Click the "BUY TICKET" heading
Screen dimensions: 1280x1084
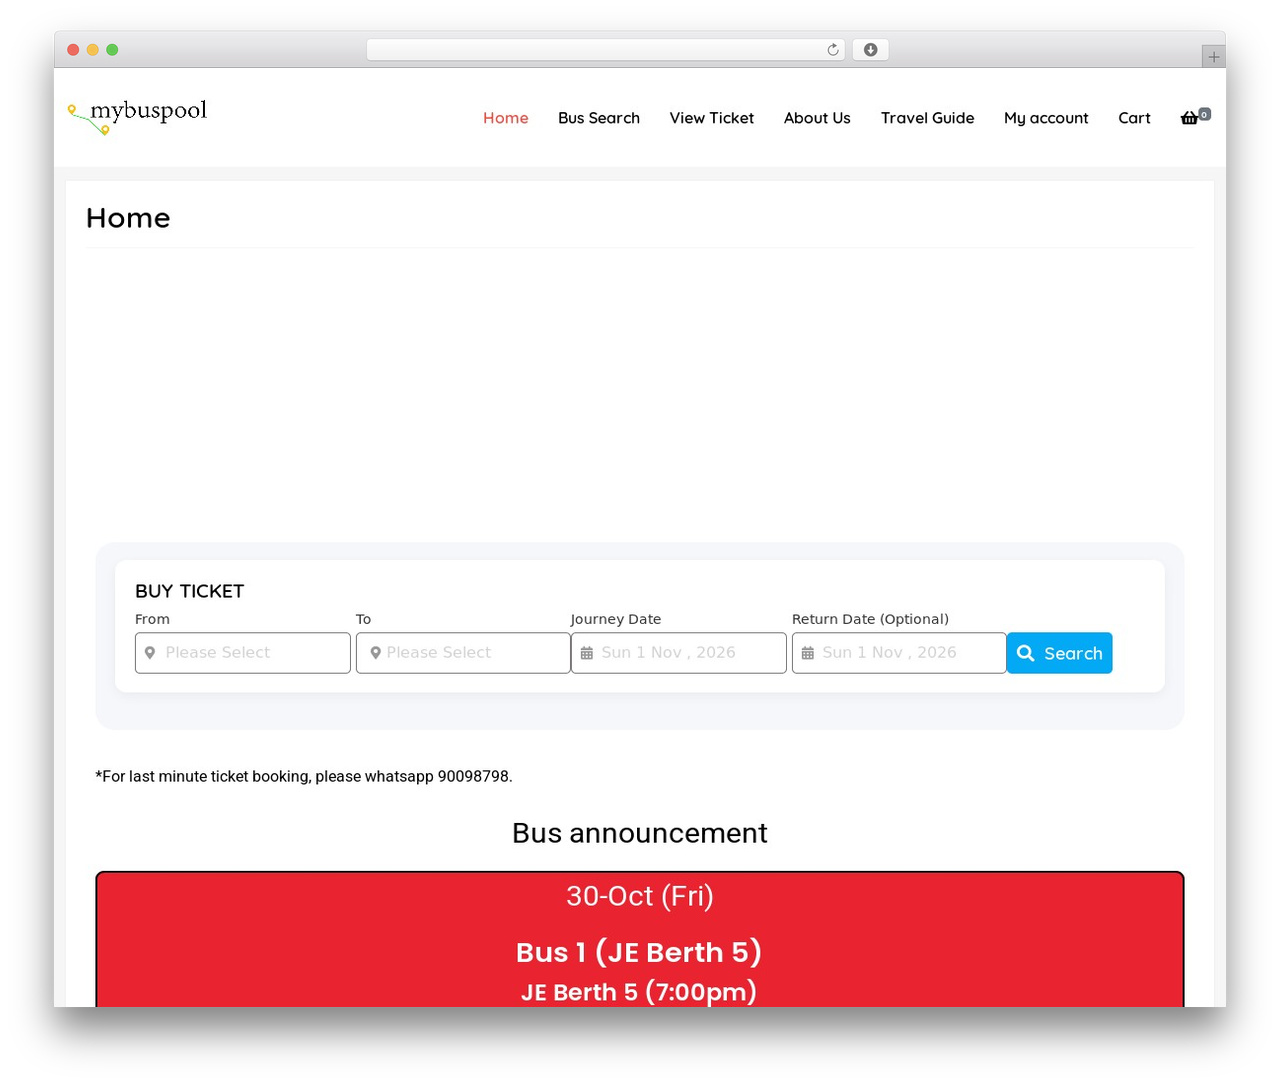click(x=190, y=591)
